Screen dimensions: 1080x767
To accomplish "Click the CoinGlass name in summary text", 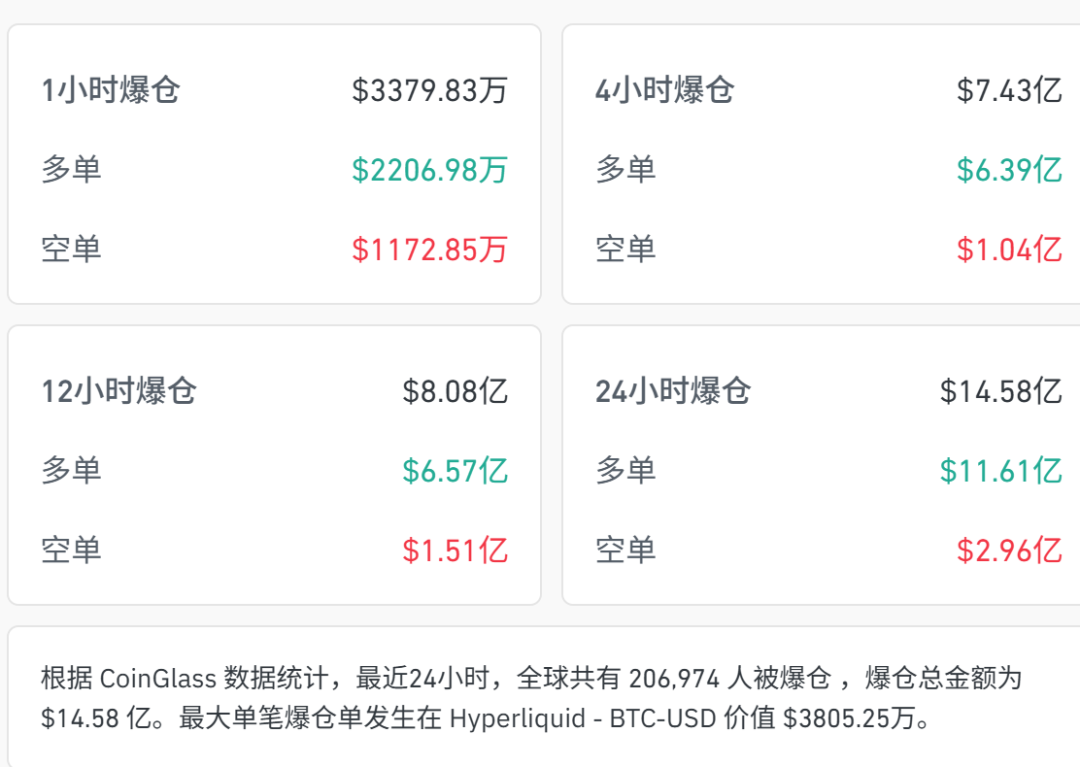I will coord(158,678).
